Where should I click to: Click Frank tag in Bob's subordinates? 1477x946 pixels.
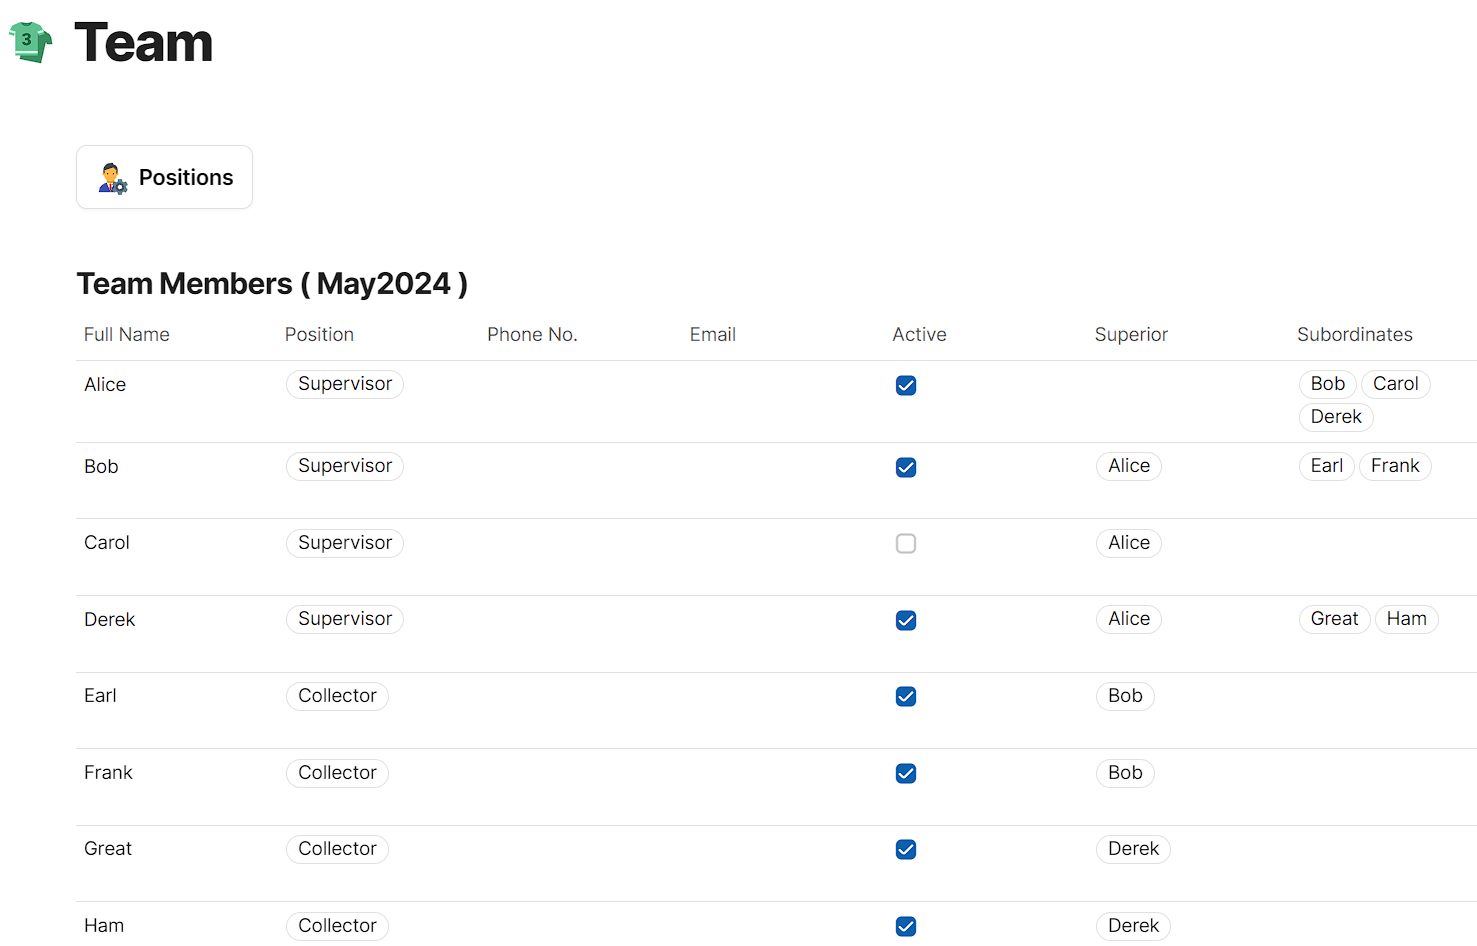[1395, 466]
